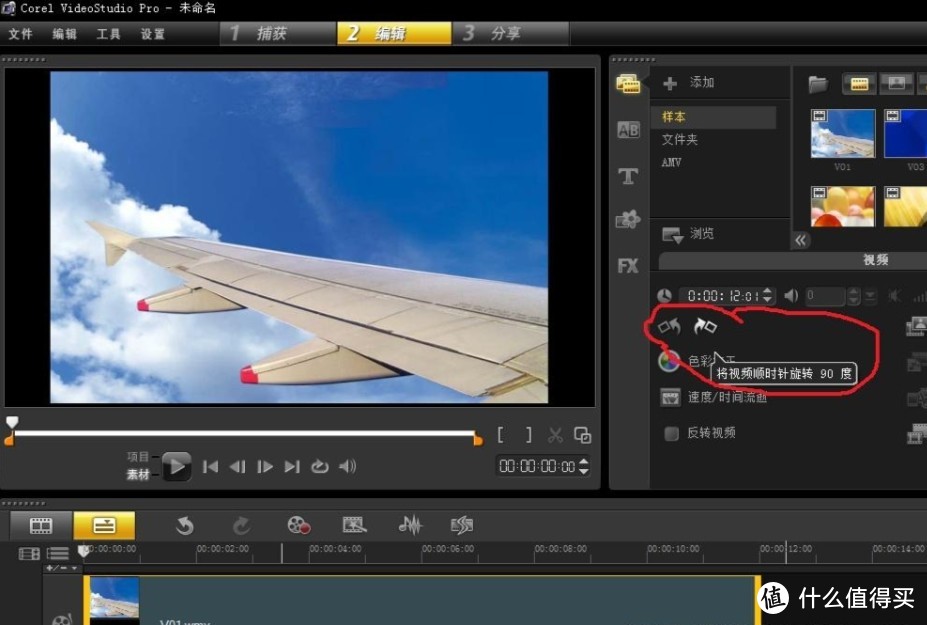Open the Media library panel icon

pos(627,83)
